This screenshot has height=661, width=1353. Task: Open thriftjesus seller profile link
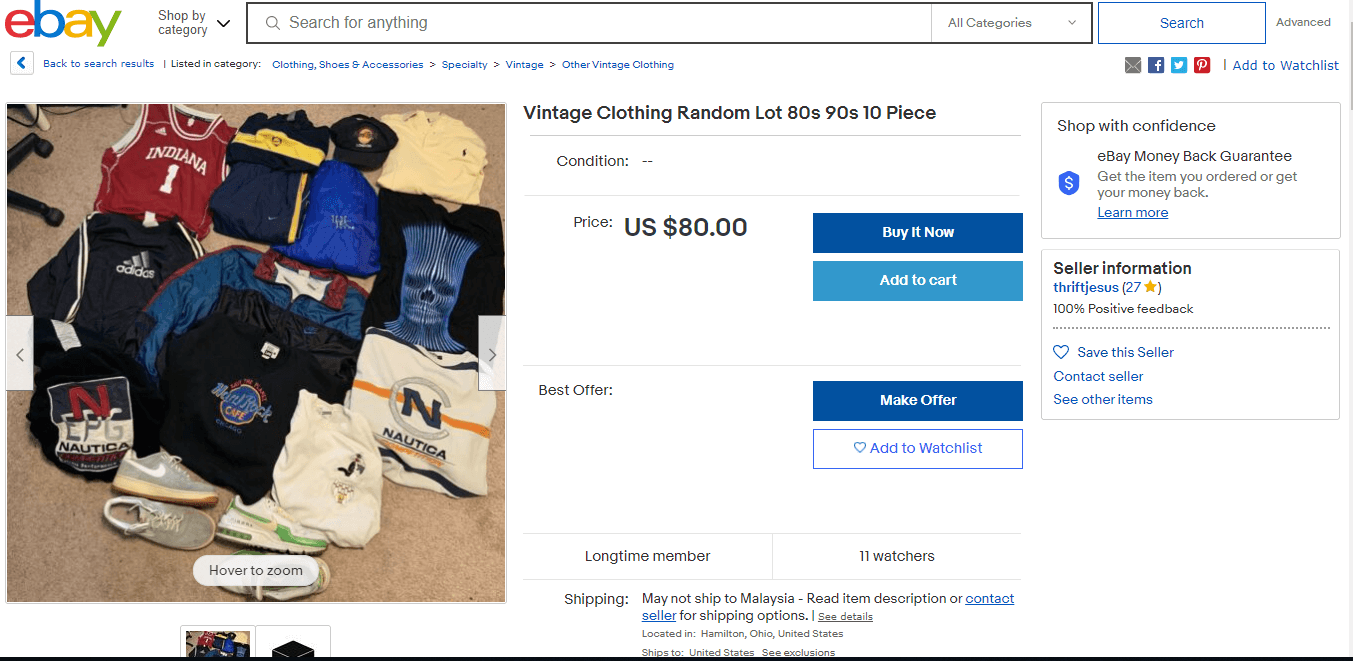tap(1085, 288)
